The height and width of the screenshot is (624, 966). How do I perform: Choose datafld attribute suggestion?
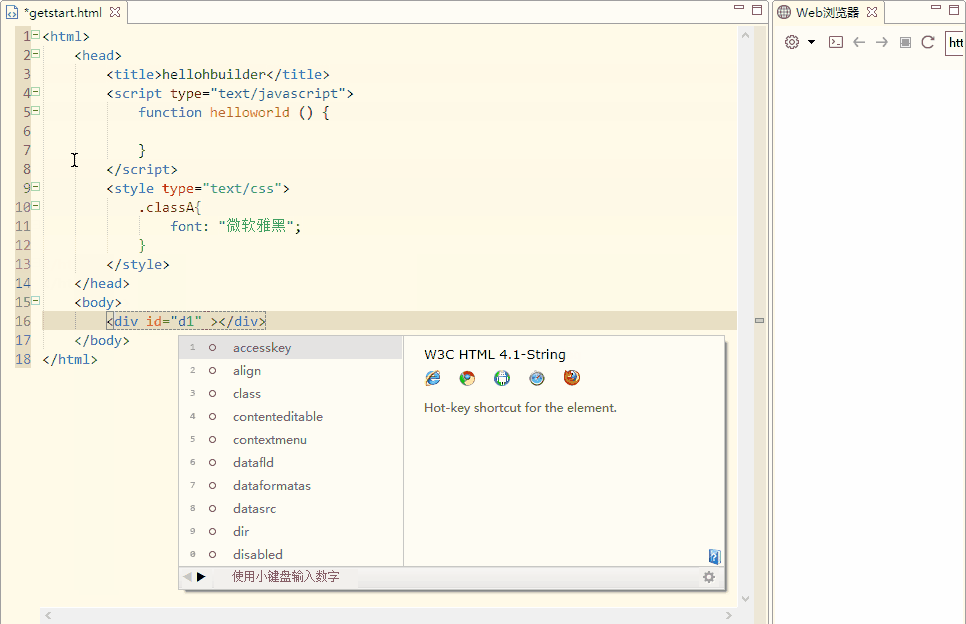pos(291,463)
